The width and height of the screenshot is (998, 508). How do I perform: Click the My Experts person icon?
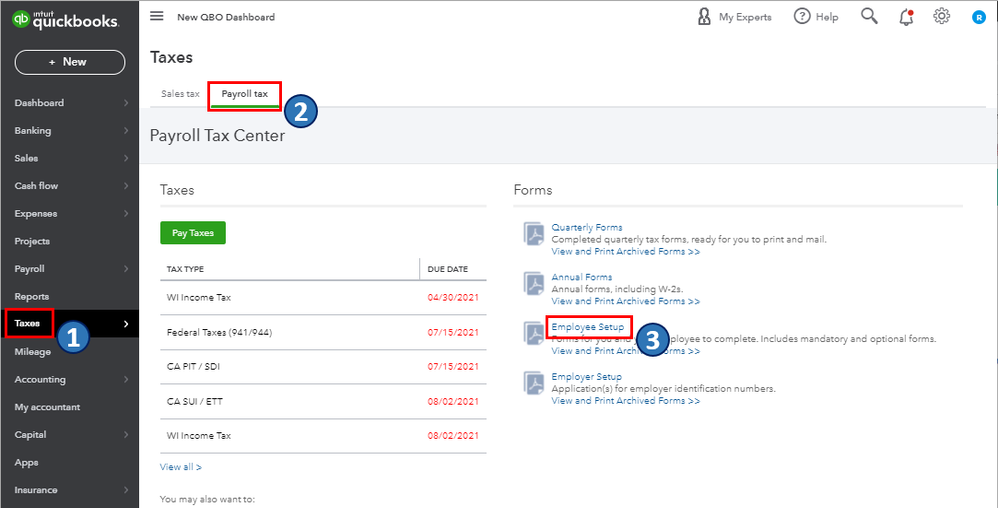point(705,16)
